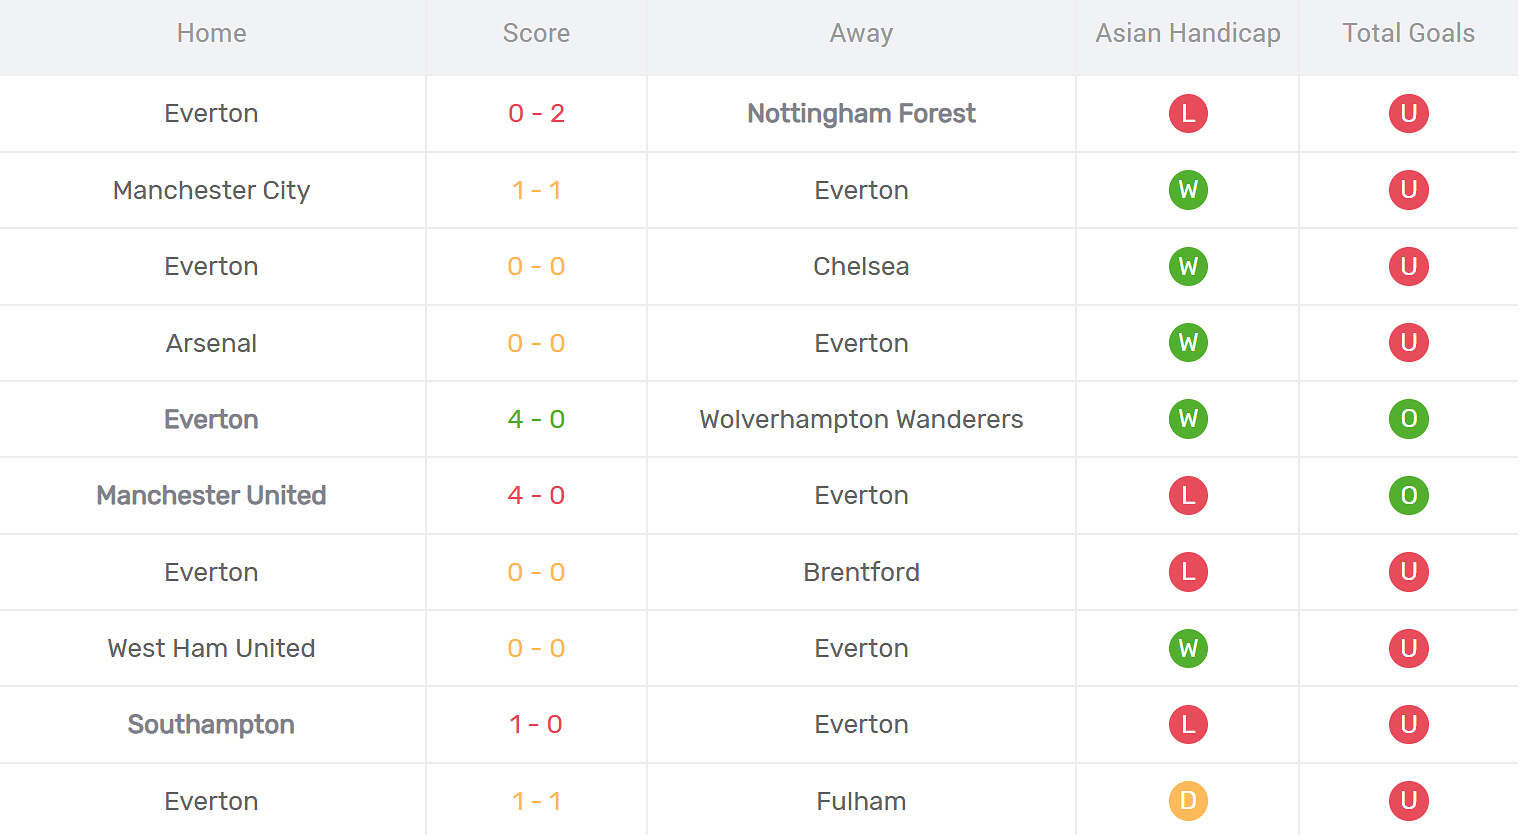Click the L badge in Nottingham Forest row
This screenshot has height=835, width=1521.
tap(1188, 113)
